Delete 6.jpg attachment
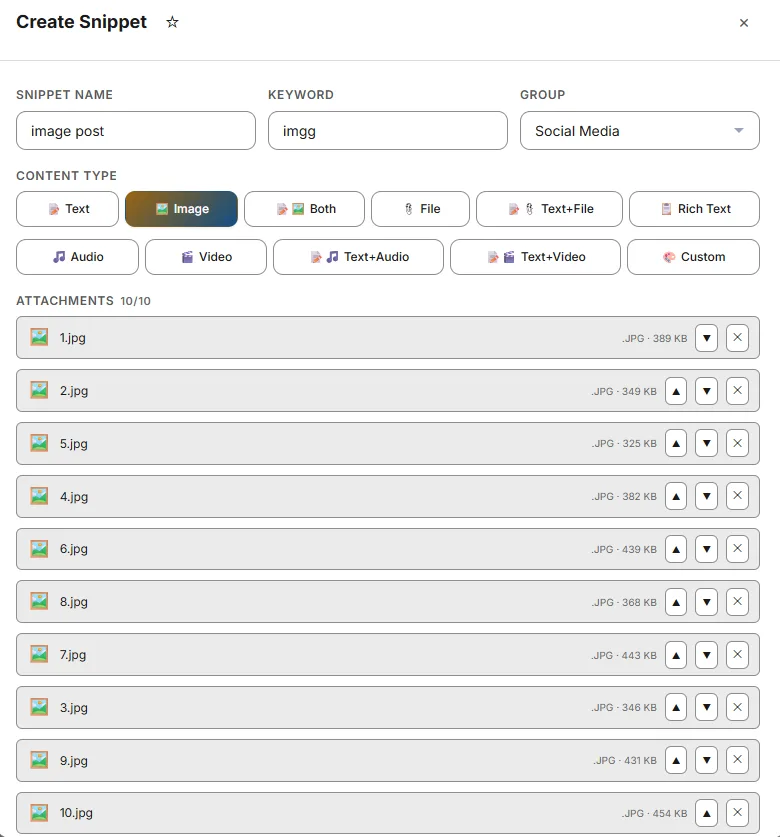This screenshot has width=780, height=837. (x=737, y=549)
